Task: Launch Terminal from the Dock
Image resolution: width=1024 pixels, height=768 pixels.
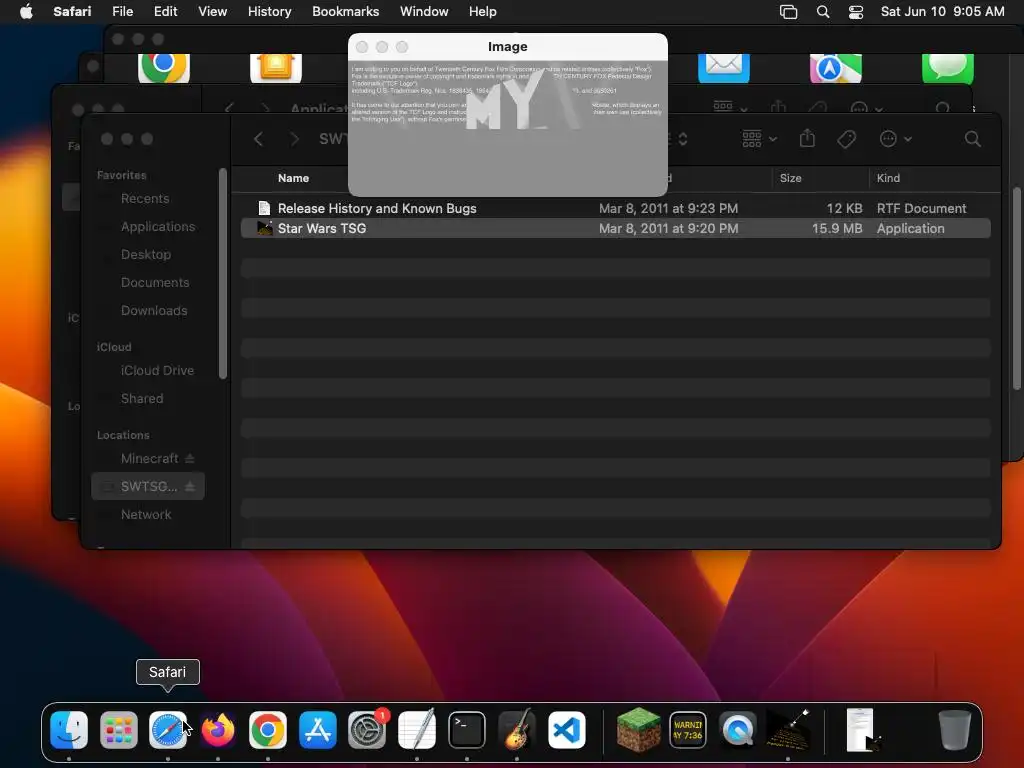Action: point(467,729)
